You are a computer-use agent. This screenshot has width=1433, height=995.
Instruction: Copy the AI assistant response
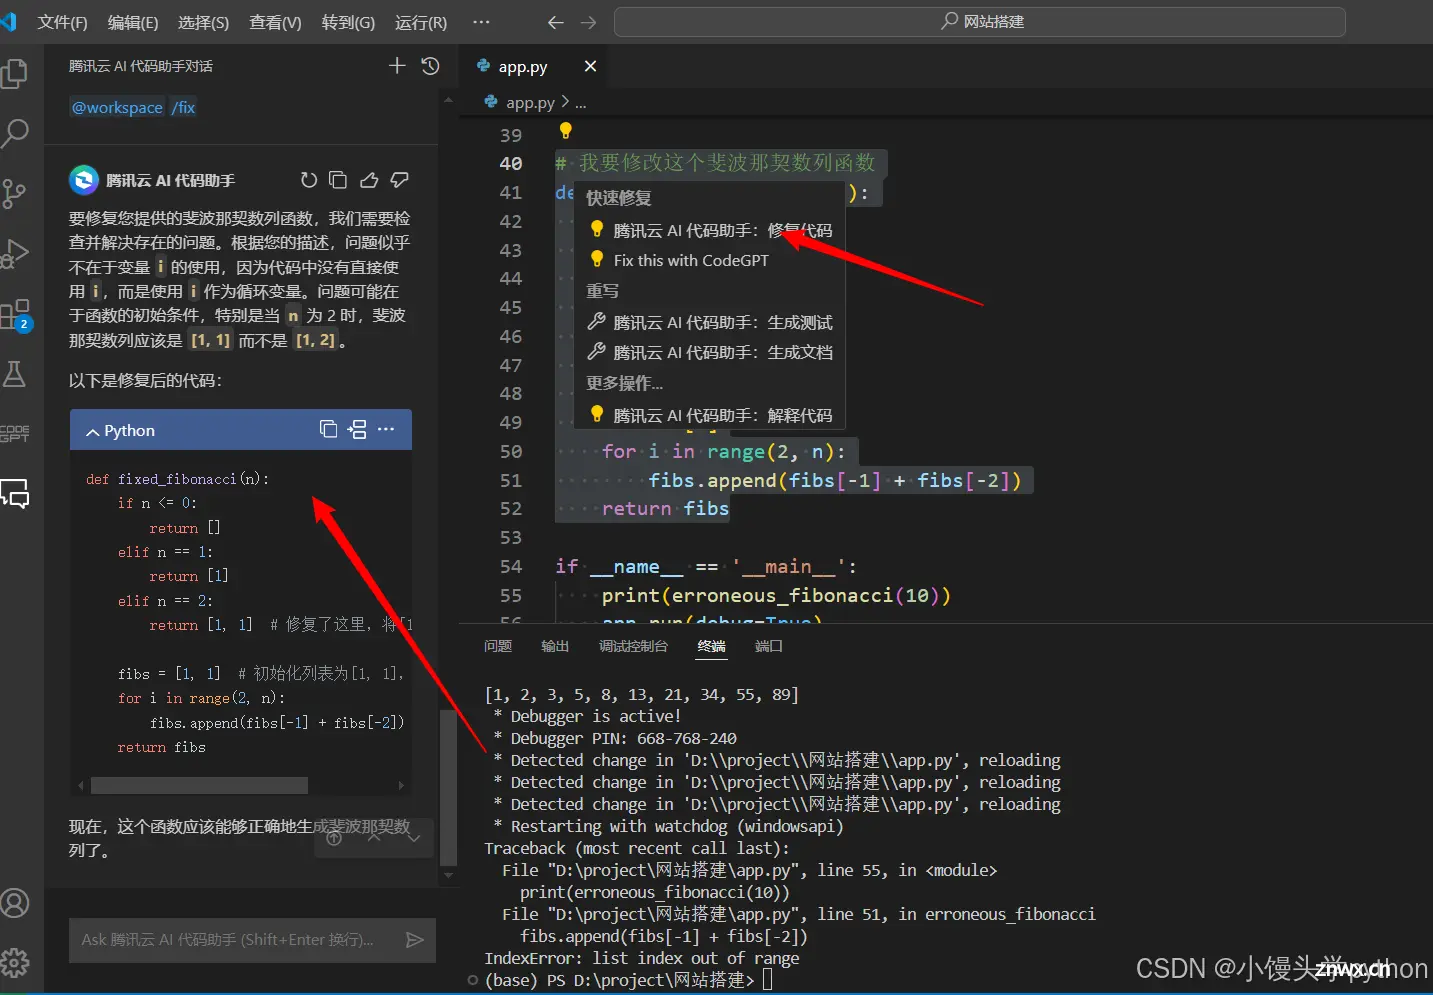pos(338,180)
